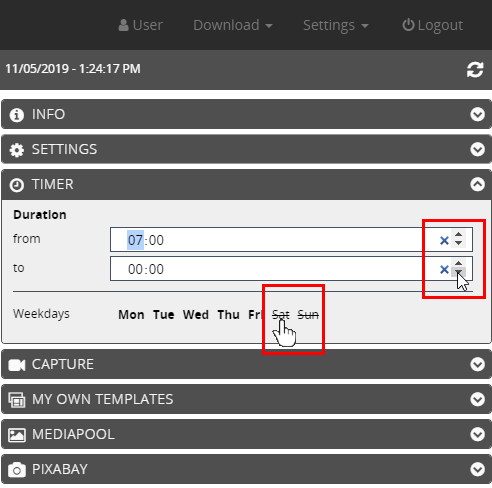Toggle the Sun weekday on
Screen dimensions: 492x488
(x=308, y=315)
